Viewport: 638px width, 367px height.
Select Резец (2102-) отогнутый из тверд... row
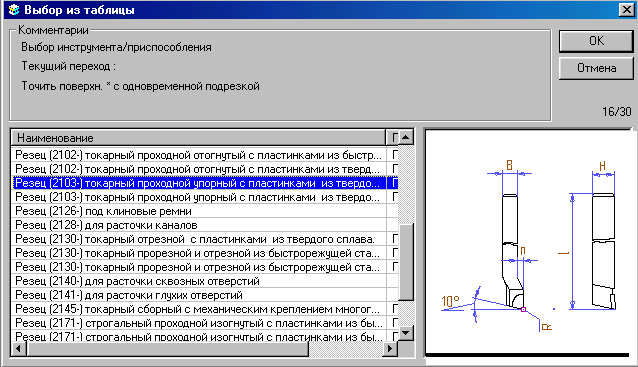click(205, 169)
